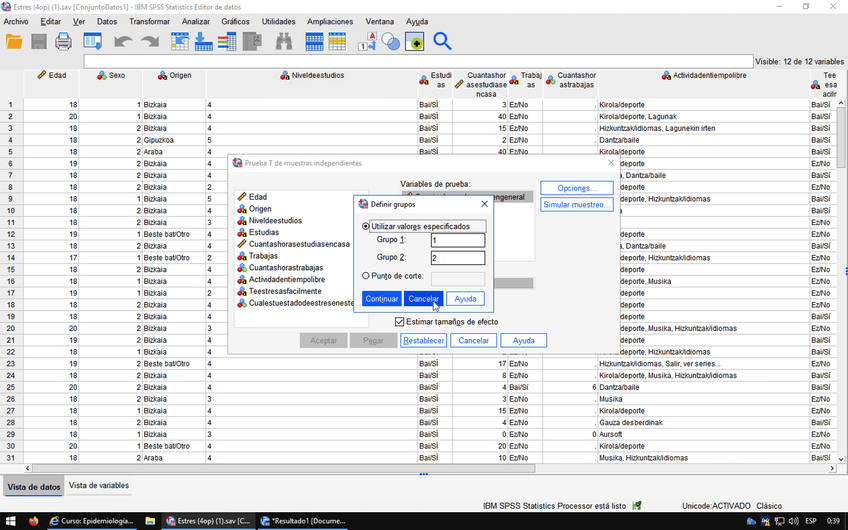The image size is (848, 530).
Task: Click the Undo arrow icon
Action: pyautogui.click(x=122, y=42)
